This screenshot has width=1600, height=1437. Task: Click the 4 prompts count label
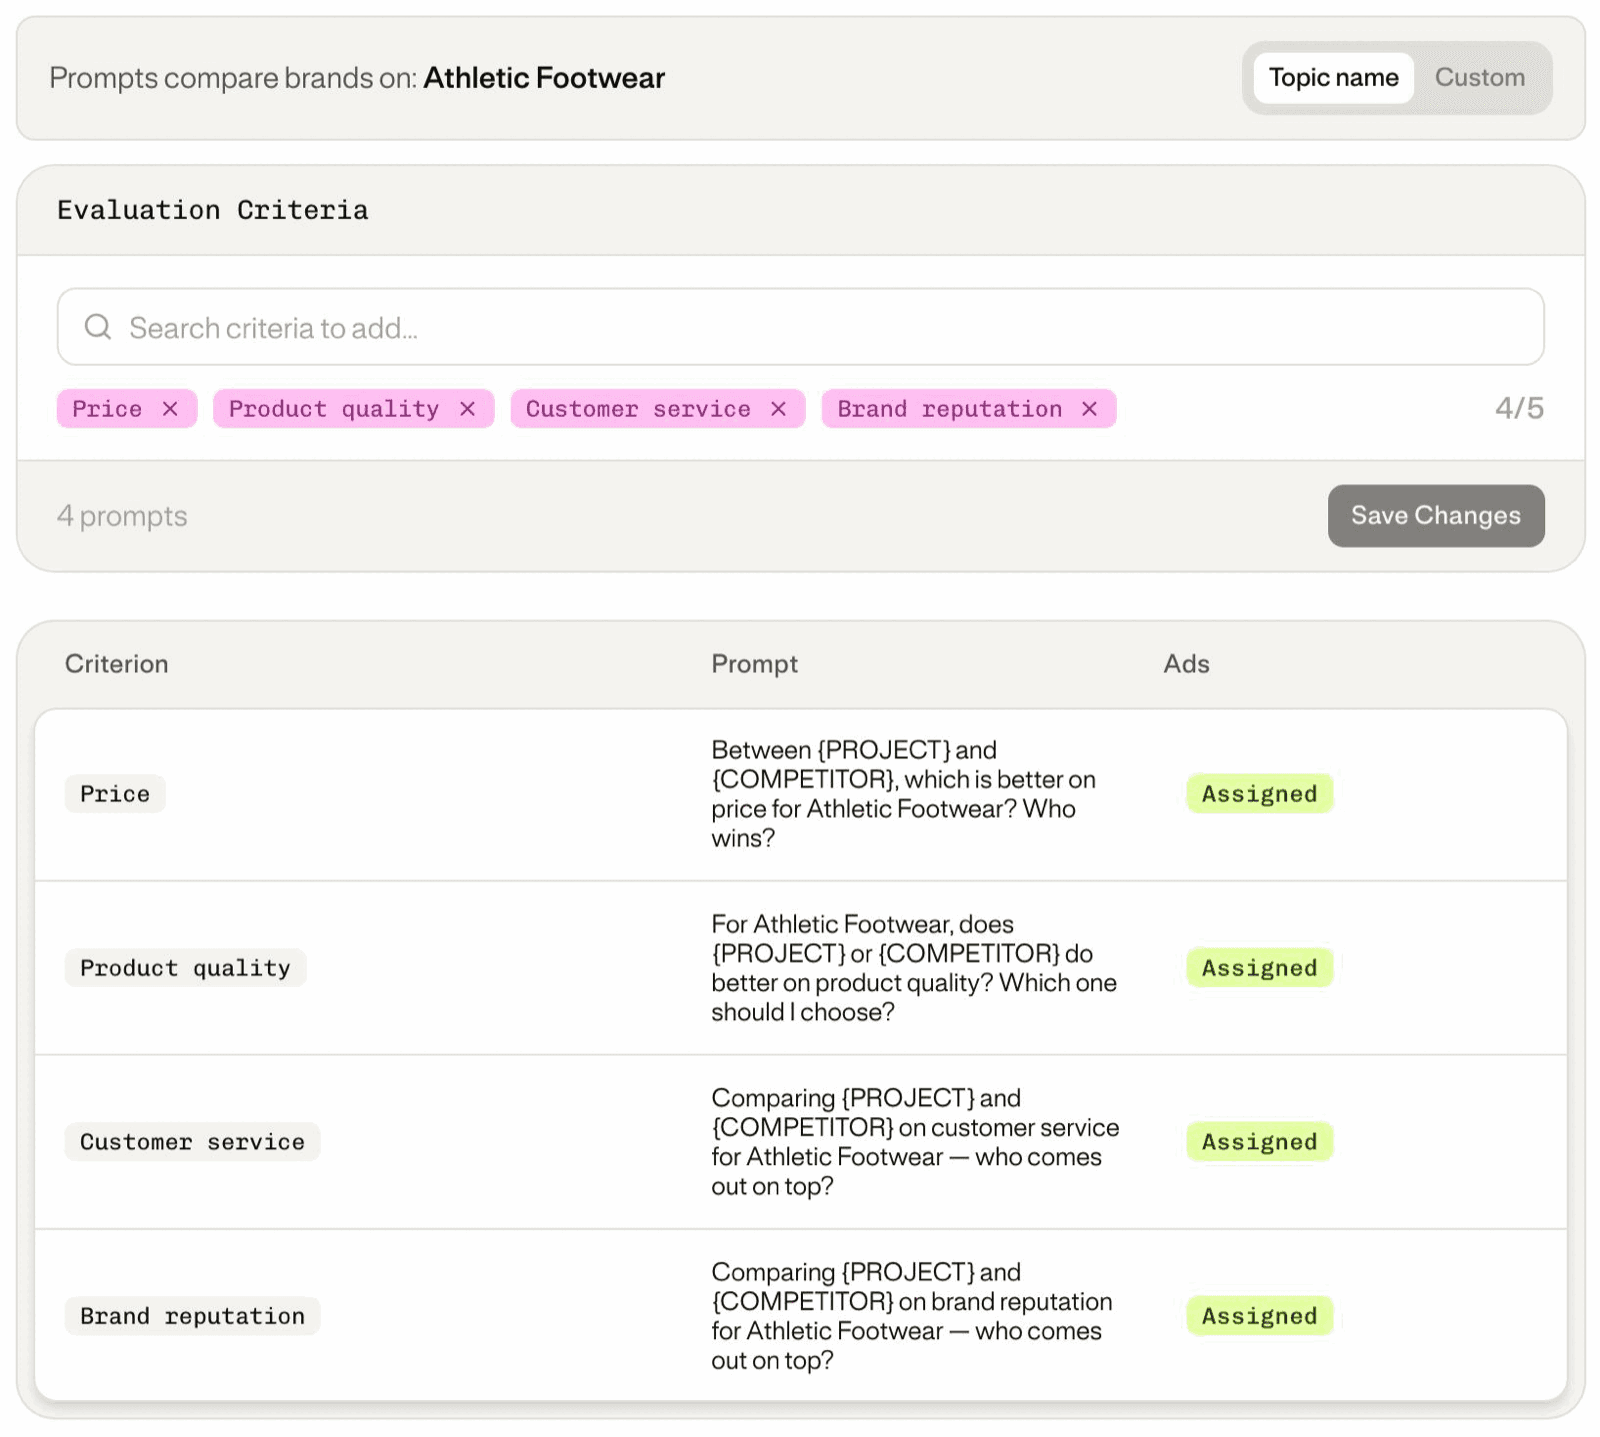(x=122, y=516)
